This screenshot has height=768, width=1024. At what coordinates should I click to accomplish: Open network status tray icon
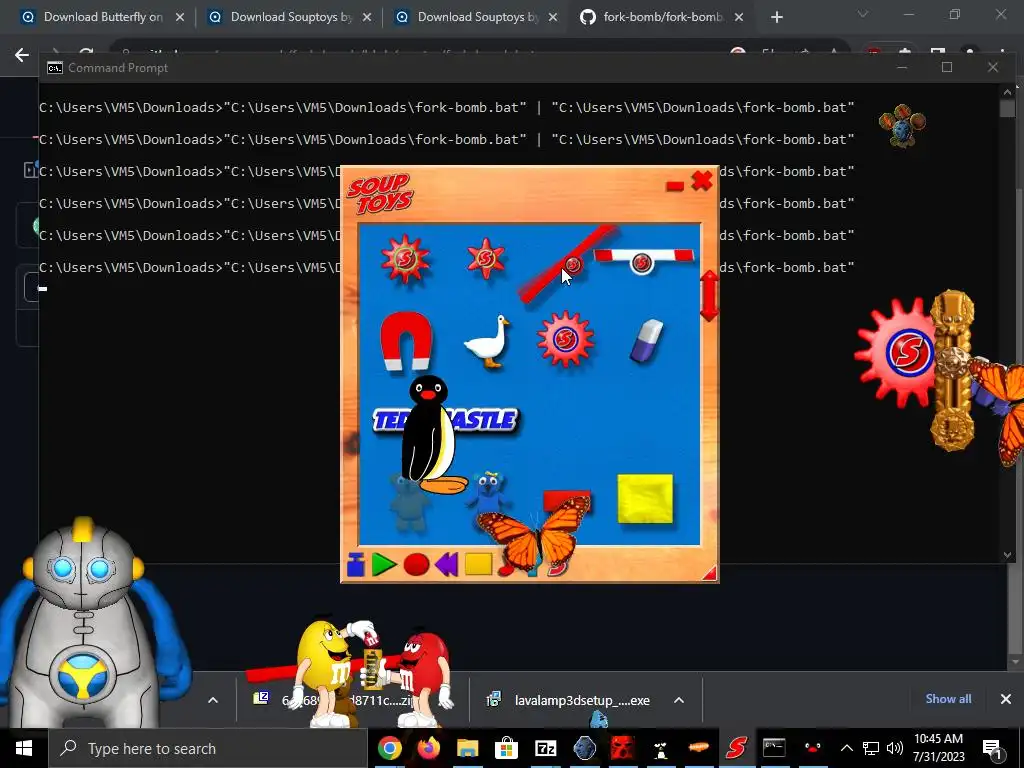click(871, 748)
